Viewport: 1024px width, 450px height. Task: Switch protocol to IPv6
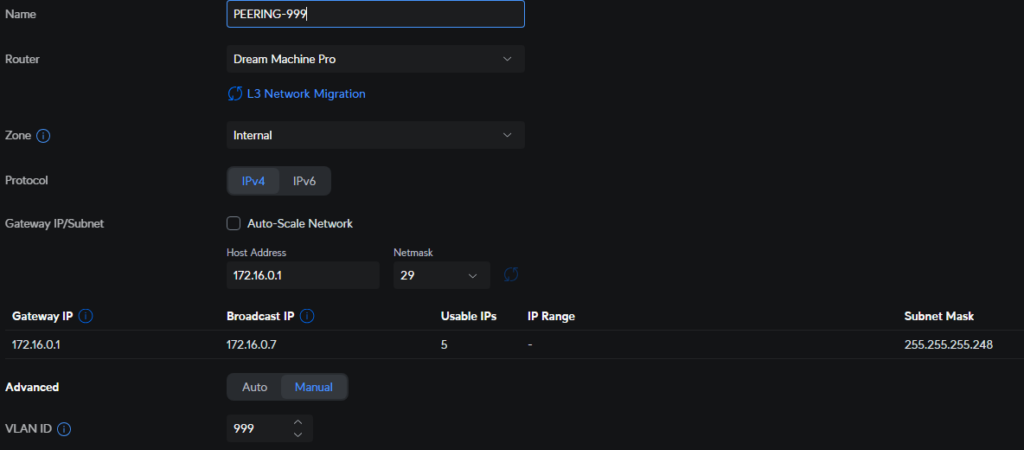pos(304,181)
